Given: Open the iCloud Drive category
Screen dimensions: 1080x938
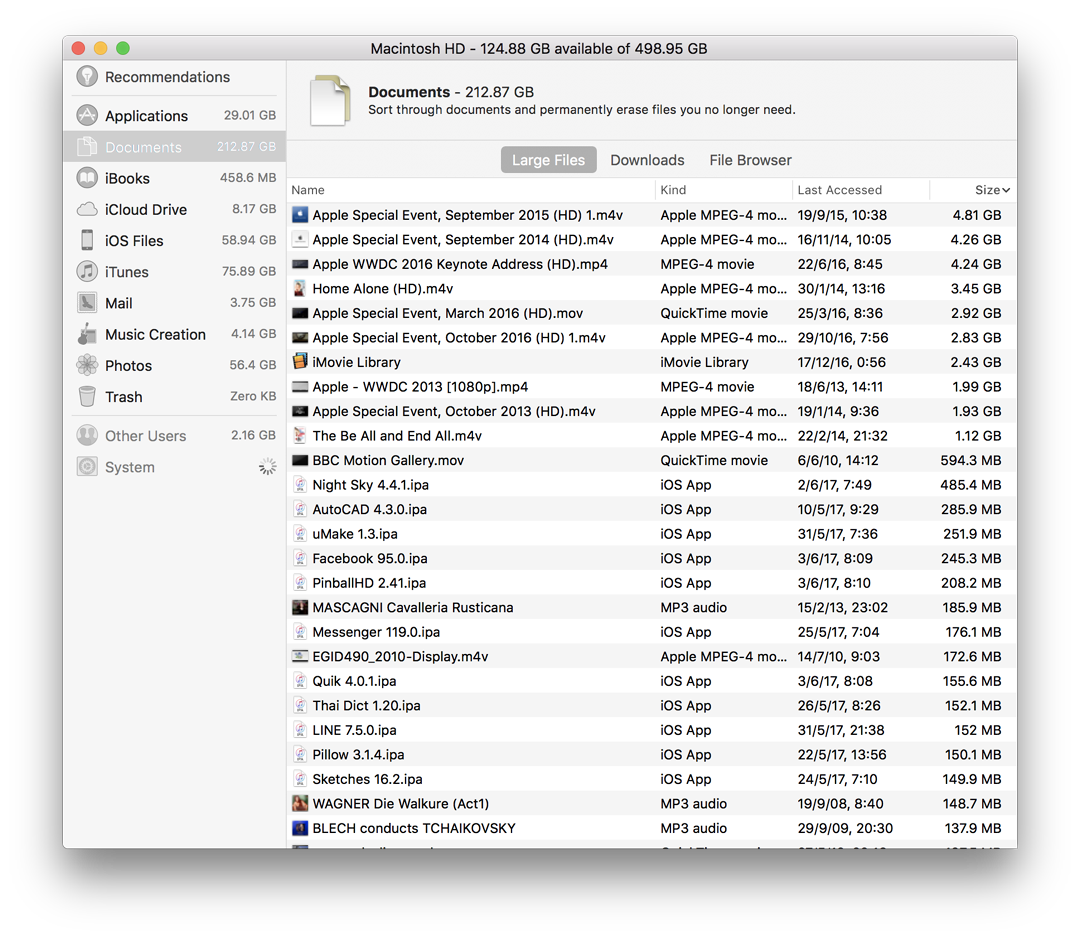Looking at the screenshot, I should [x=175, y=209].
